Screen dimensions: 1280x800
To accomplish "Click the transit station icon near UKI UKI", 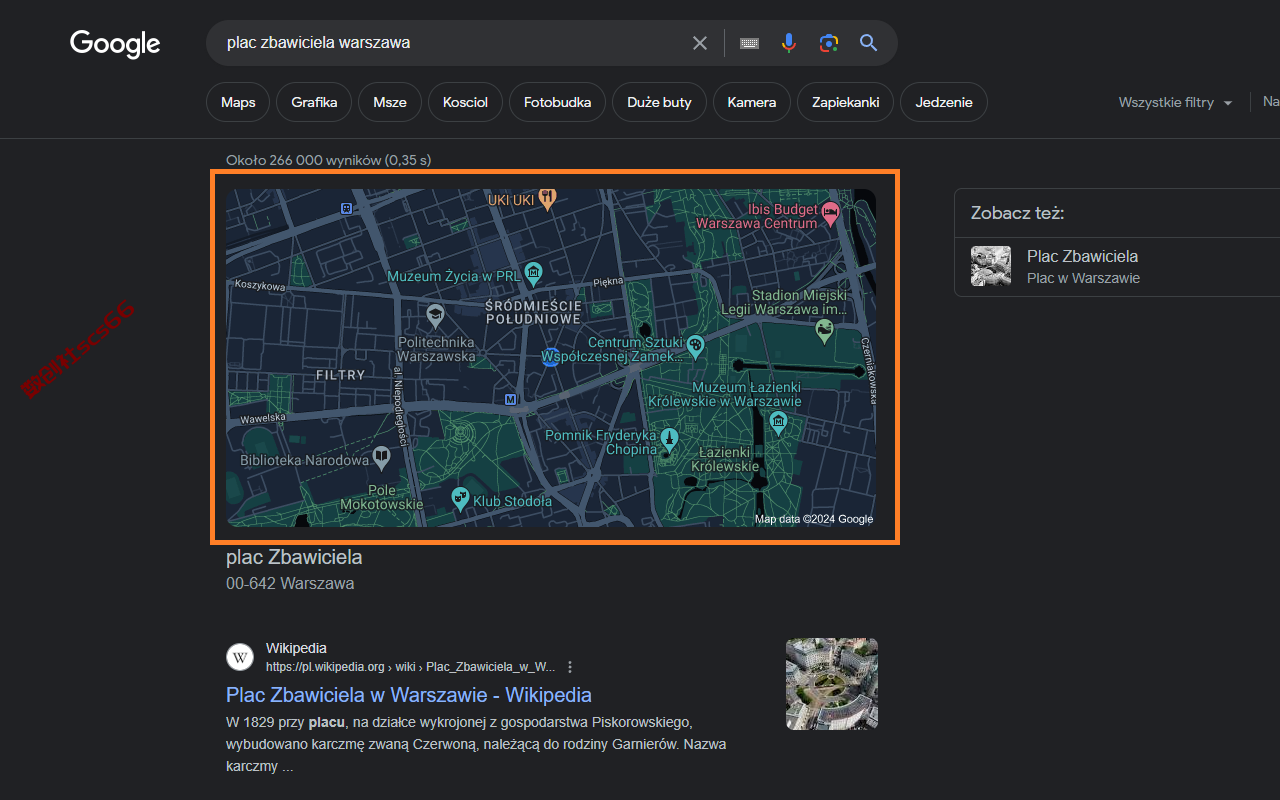I will [346, 208].
